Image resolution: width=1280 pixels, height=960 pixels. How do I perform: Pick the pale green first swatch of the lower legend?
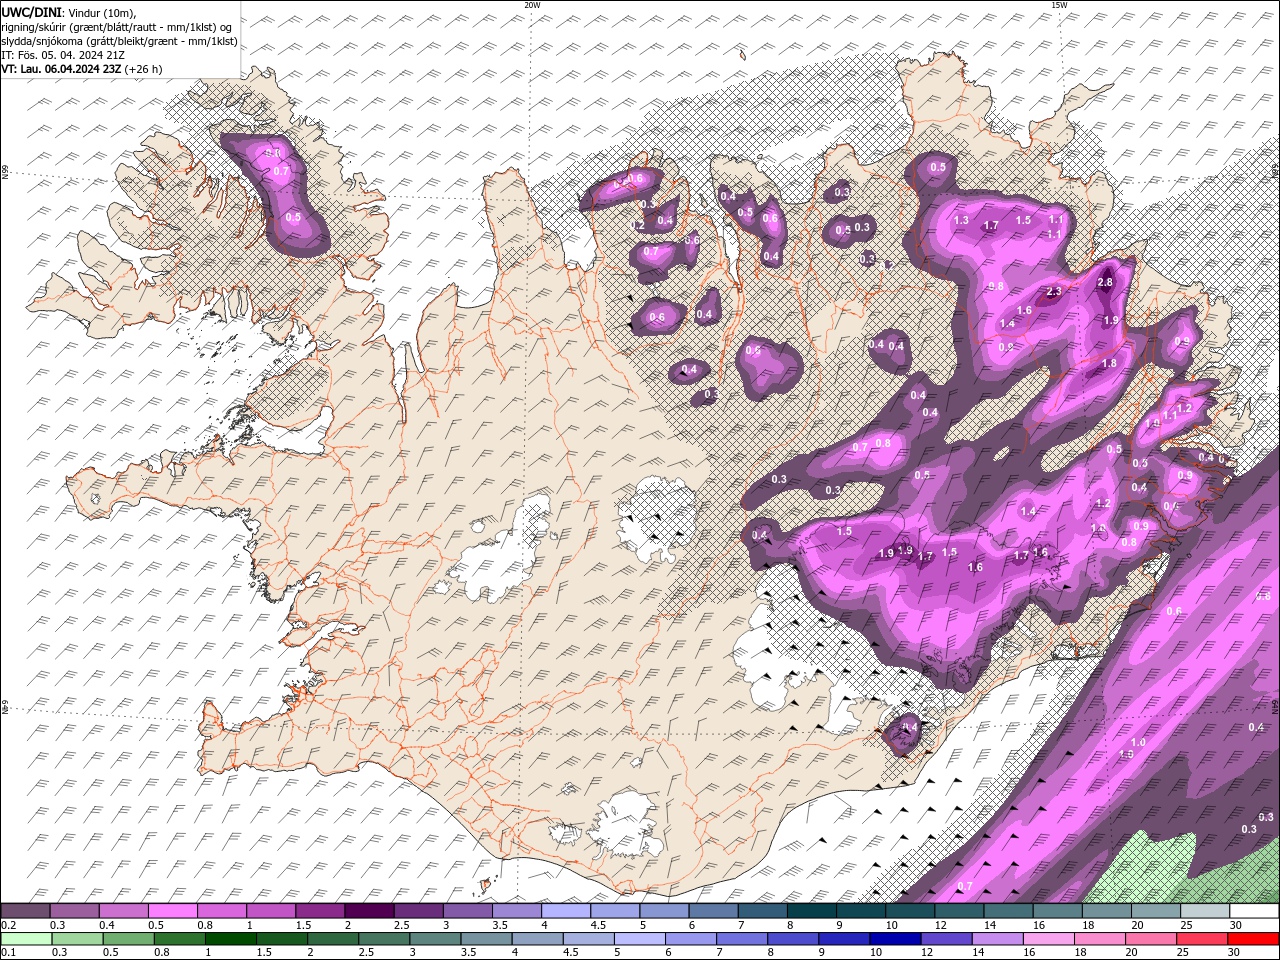[26, 938]
